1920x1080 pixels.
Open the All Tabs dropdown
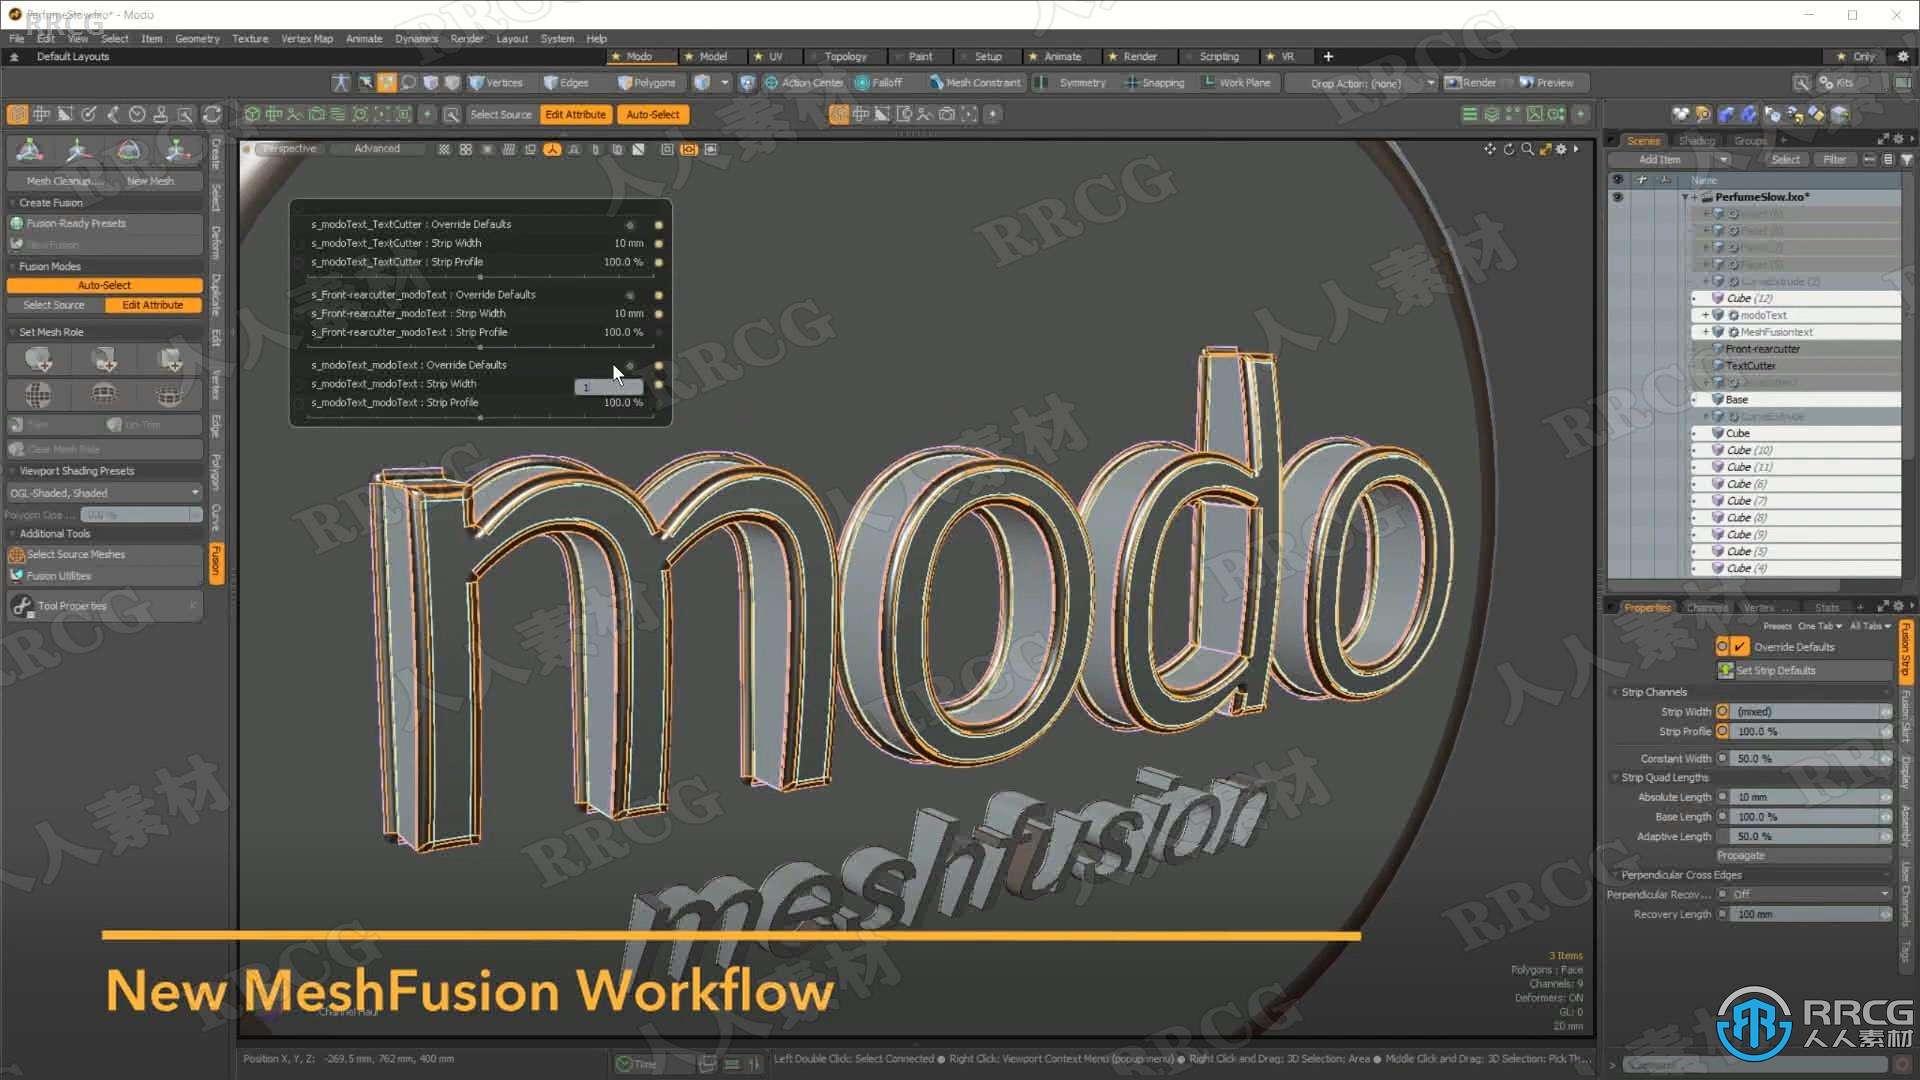pyautogui.click(x=1870, y=626)
